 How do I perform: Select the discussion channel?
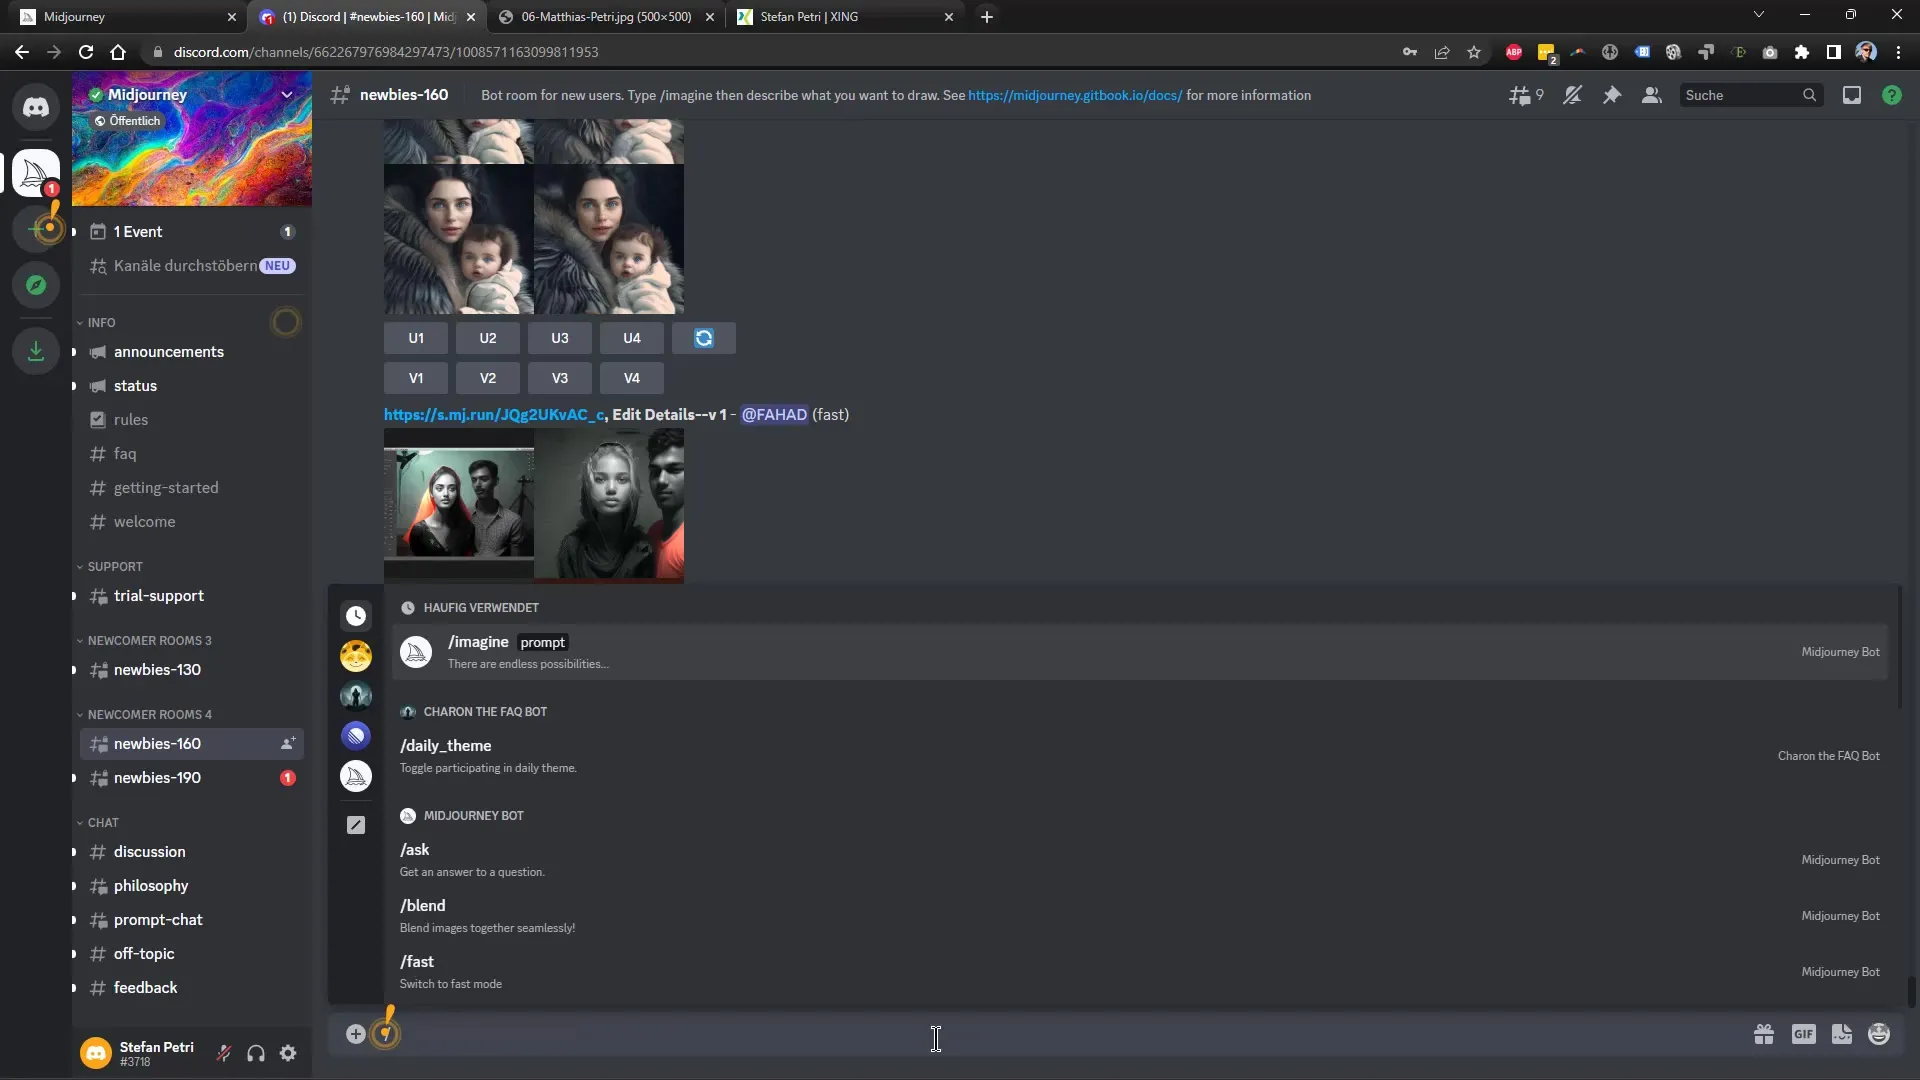pyautogui.click(x=149, y=851)
